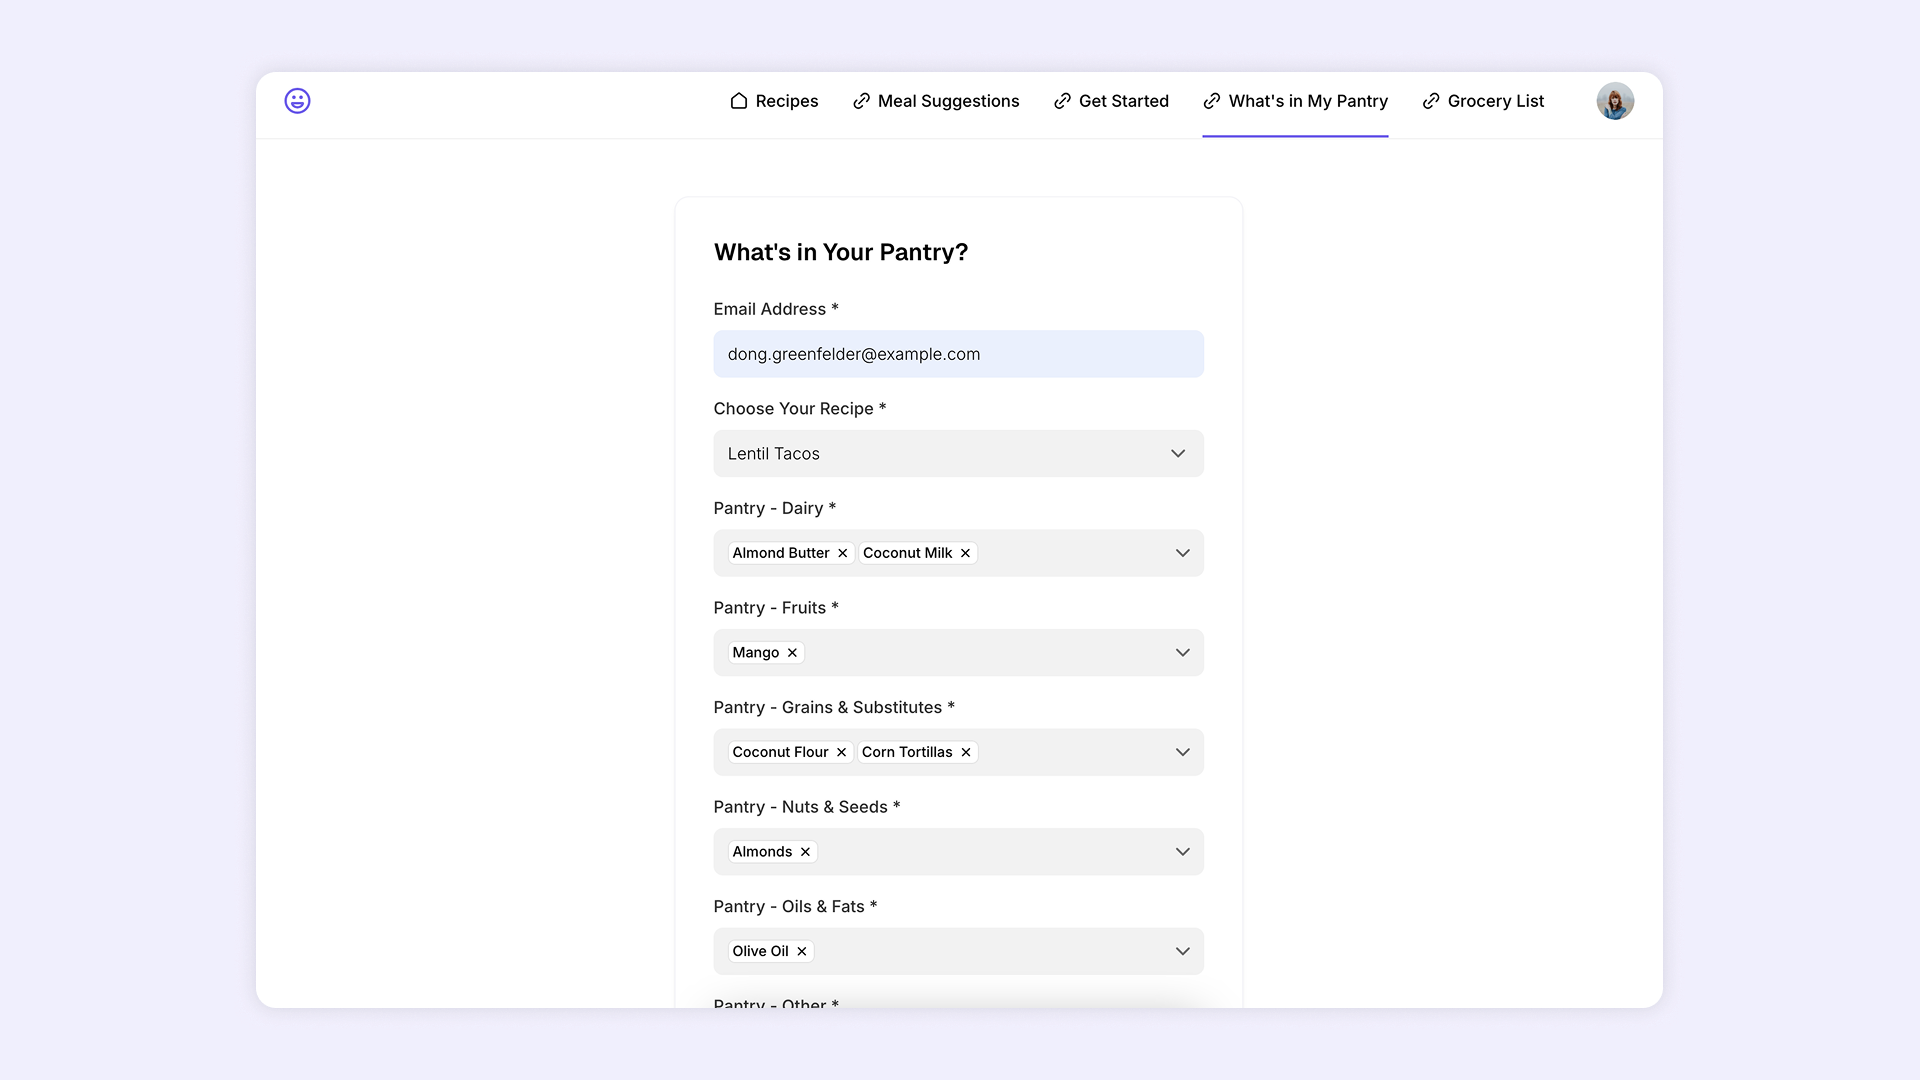Follow the Get Started link
This screenshot has width=1920, height=1080.
(1111, 101)
